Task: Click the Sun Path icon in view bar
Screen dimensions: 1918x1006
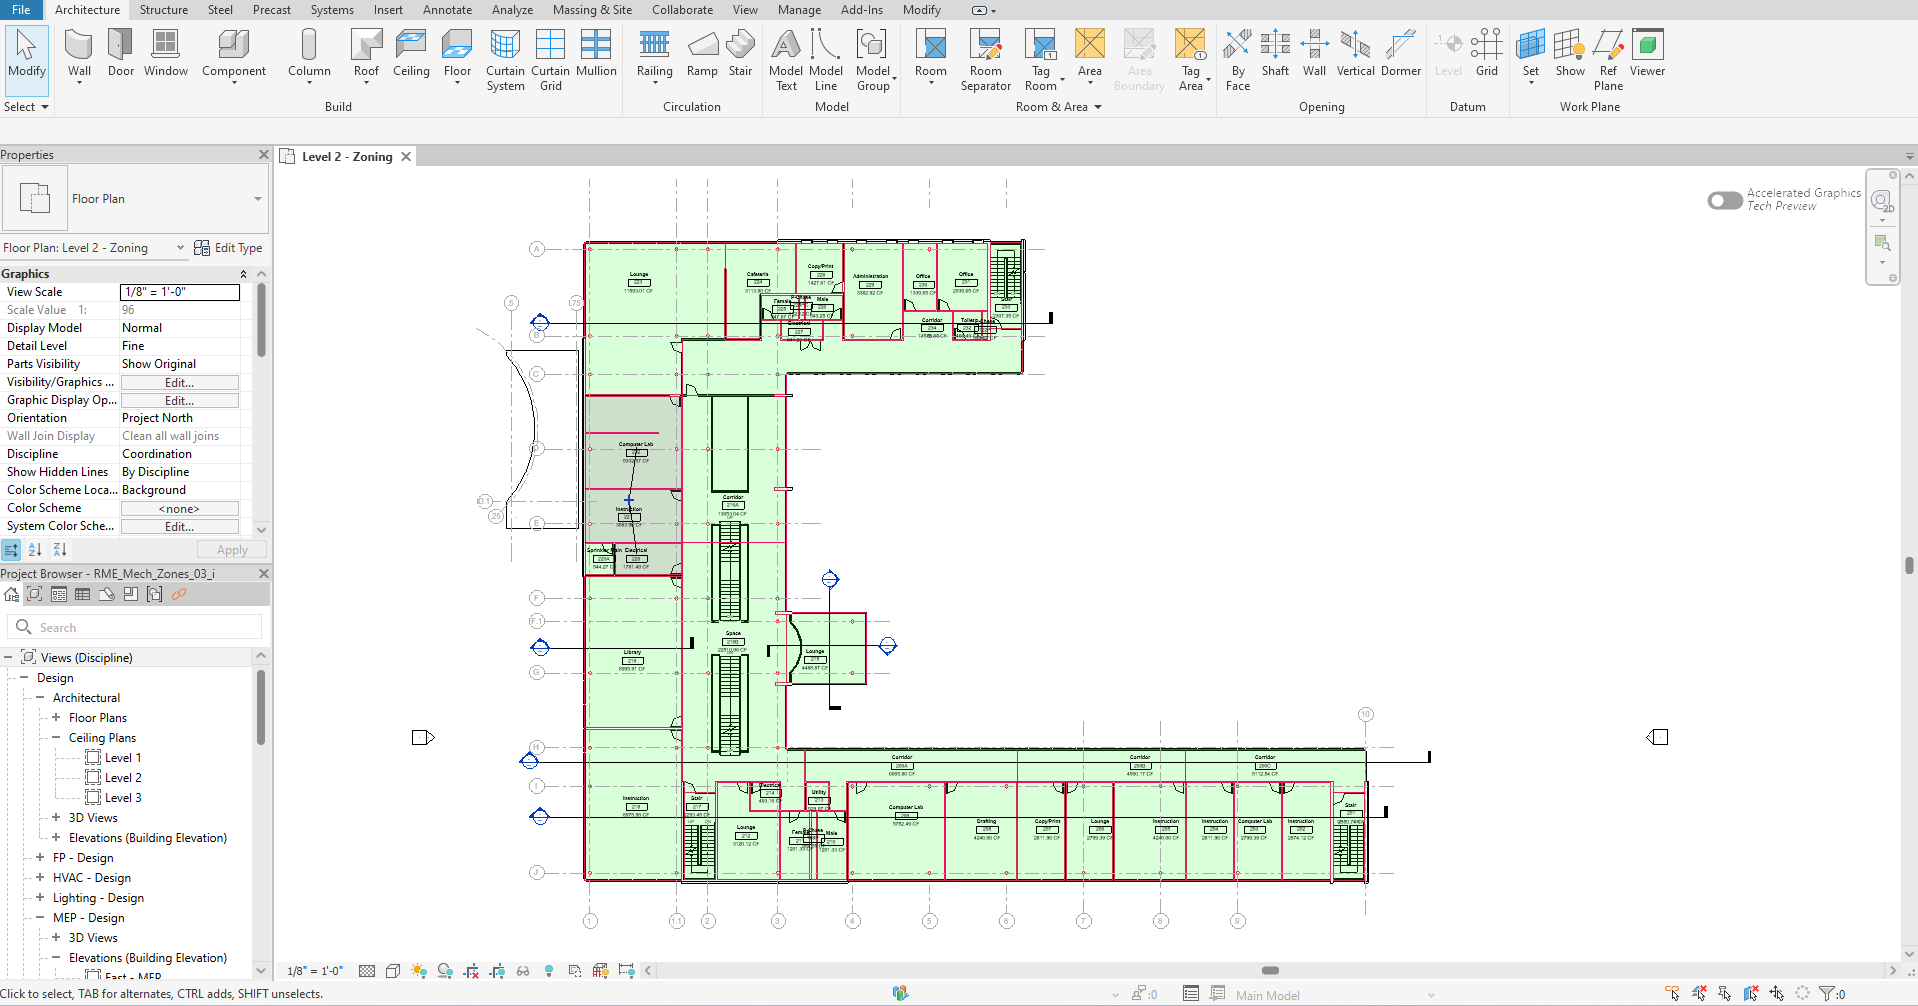Action: (x=419, y=971)
